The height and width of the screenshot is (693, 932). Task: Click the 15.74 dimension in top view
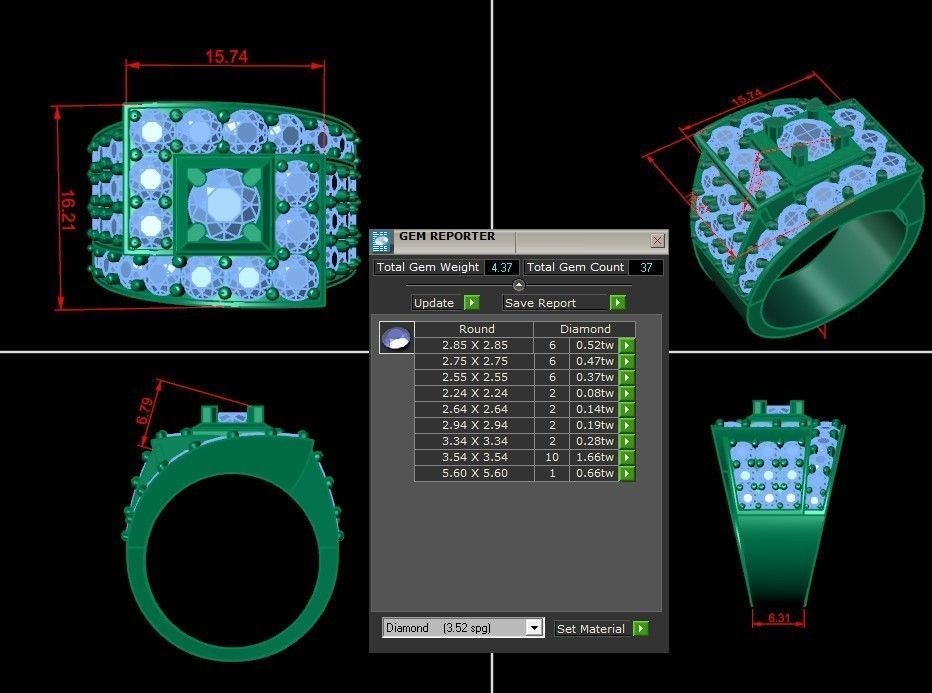tap(226, 56)
